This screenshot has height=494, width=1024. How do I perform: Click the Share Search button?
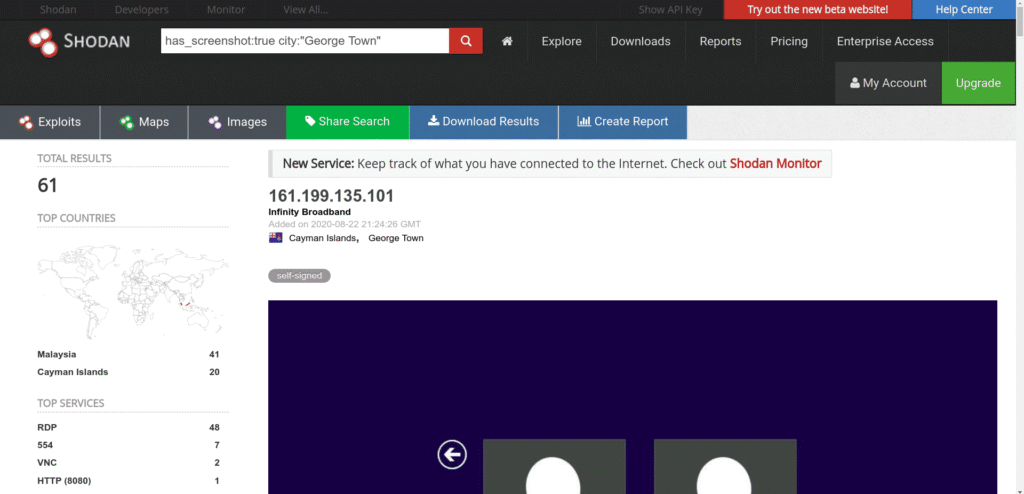(347, 122)
